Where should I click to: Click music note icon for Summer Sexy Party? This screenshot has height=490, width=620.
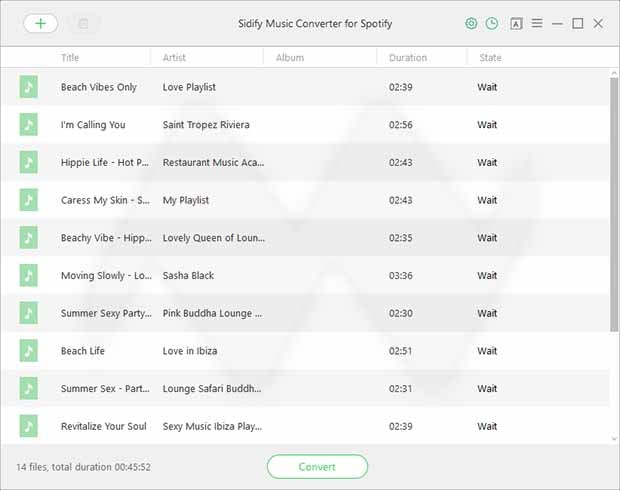(28, 313)
